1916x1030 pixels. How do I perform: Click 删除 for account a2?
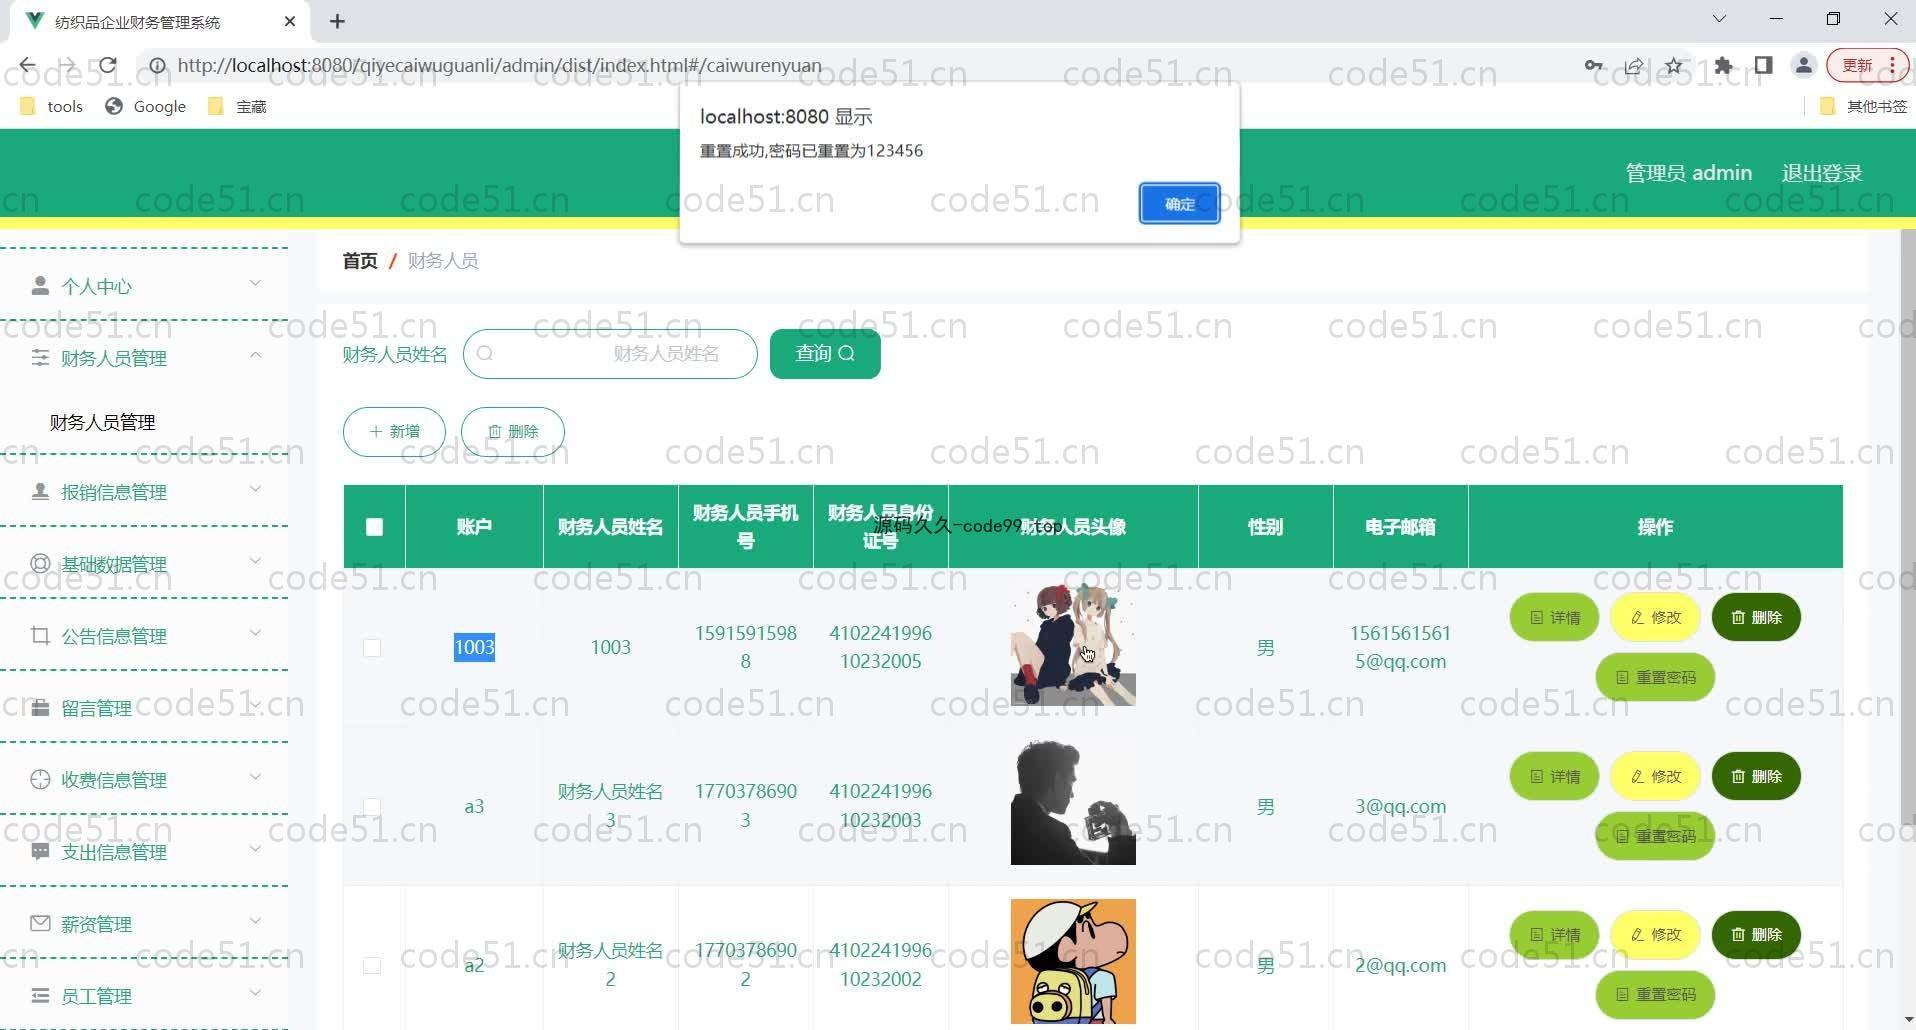tap(1756, 935)
